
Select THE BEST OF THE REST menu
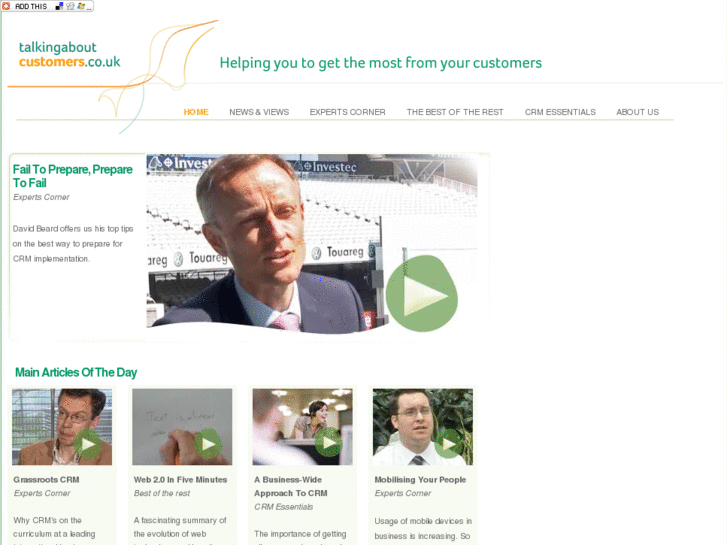tap(455, 112)
